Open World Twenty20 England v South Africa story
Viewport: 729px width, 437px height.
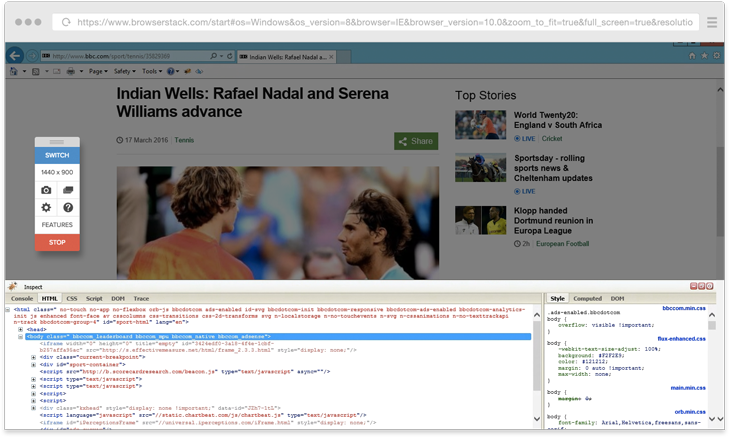coord(557,120)
